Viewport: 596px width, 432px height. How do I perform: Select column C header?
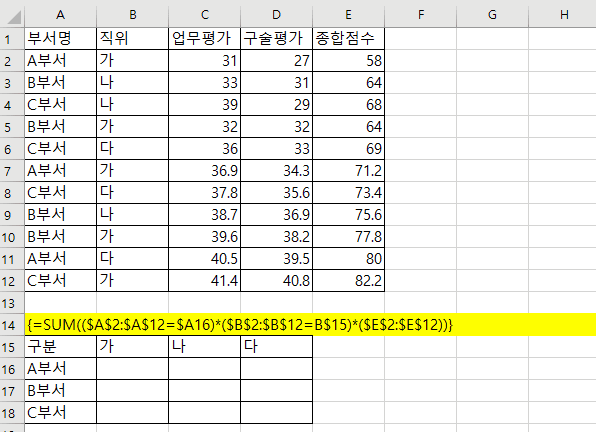click(204, 14)
